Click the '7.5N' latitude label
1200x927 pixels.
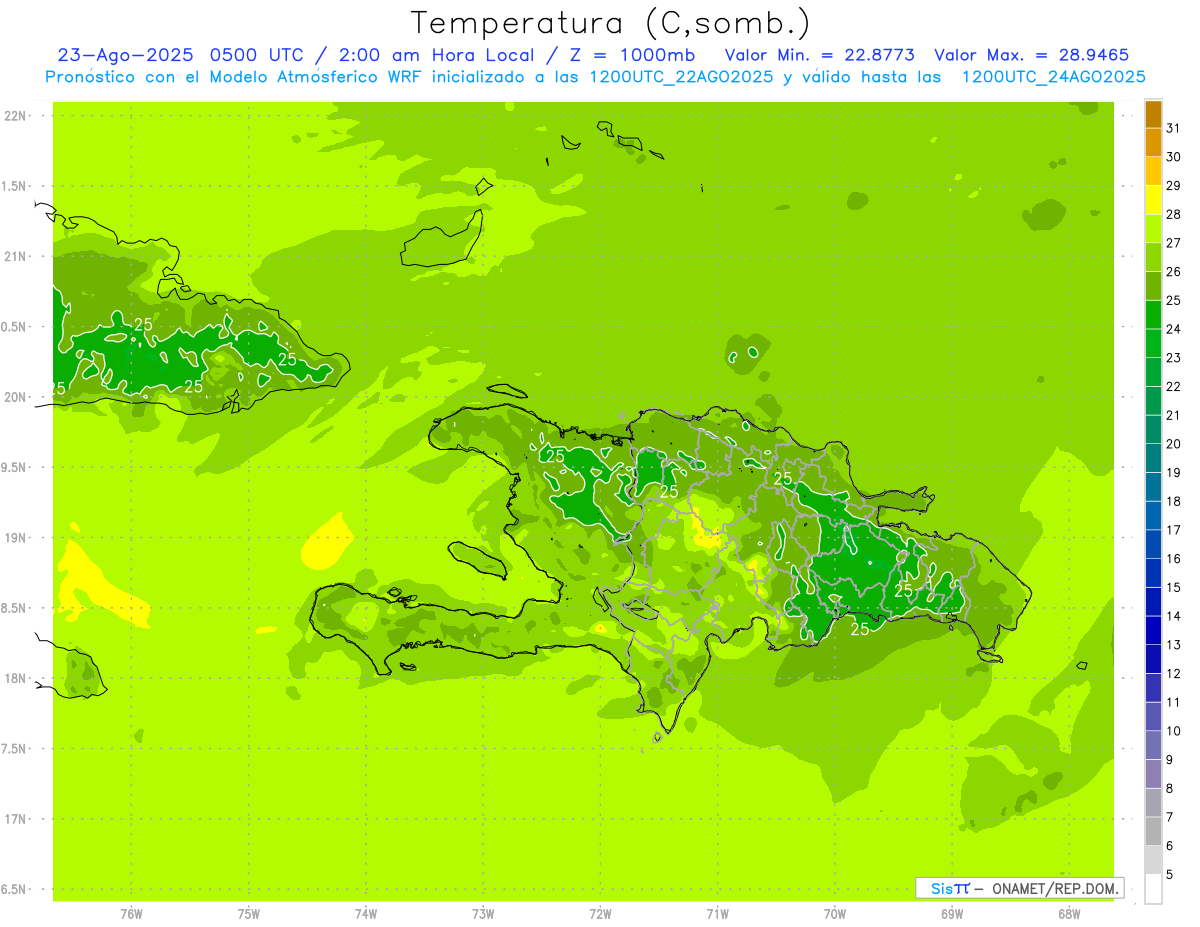pyautogui.click(x=14, y=748)
